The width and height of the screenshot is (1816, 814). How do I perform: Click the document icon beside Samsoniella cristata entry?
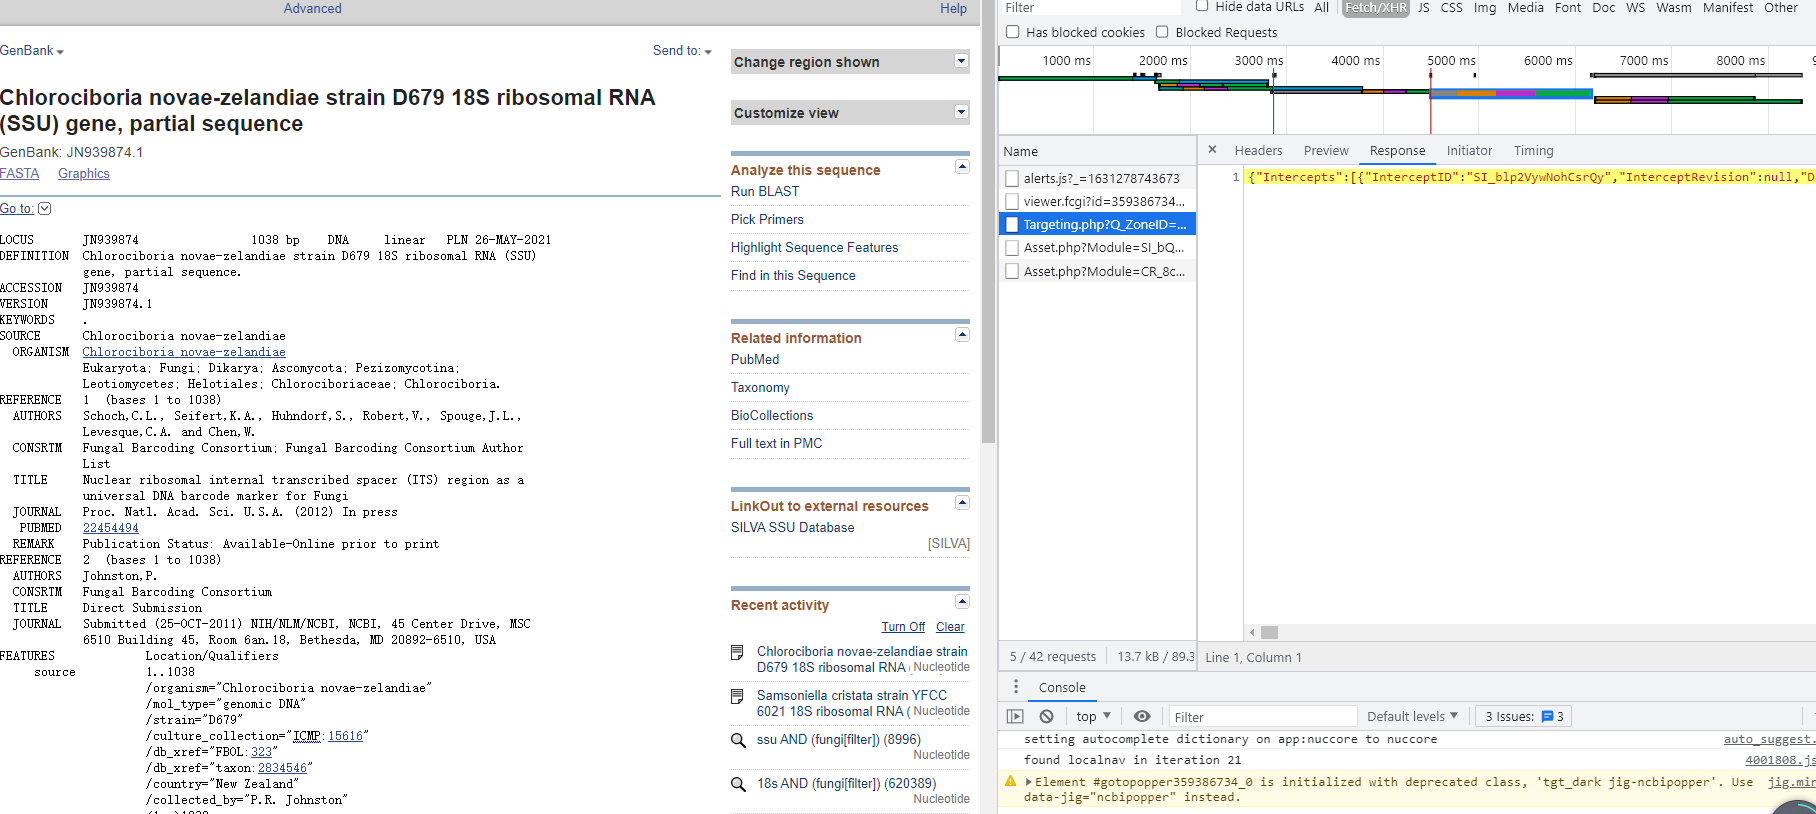[x=738, y=696]
